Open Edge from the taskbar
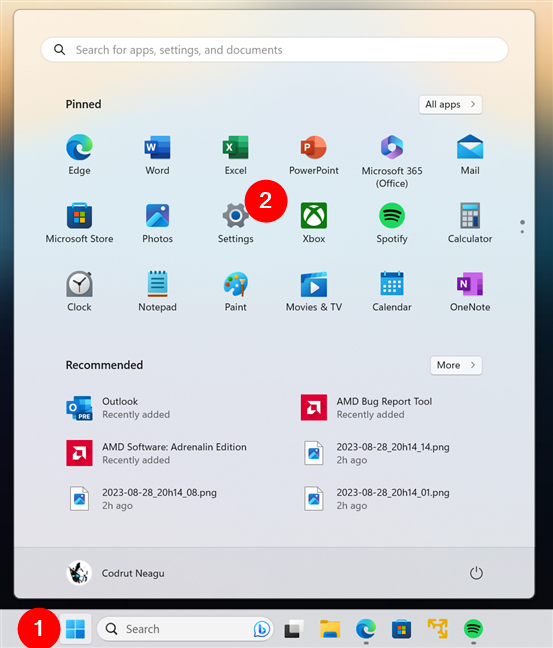The width and height of the screenshot is (553, 648). (366, 629)
